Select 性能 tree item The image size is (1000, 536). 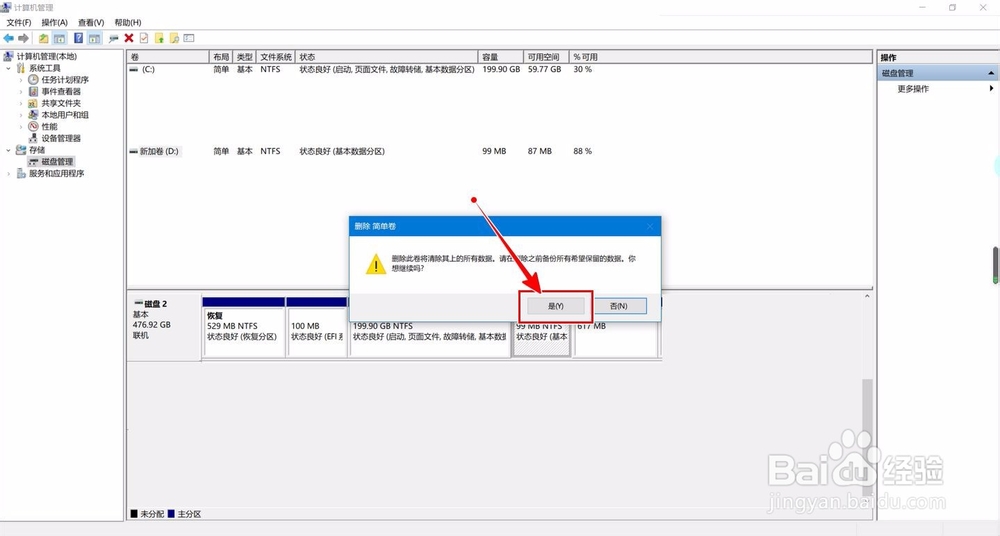point(49,126)
